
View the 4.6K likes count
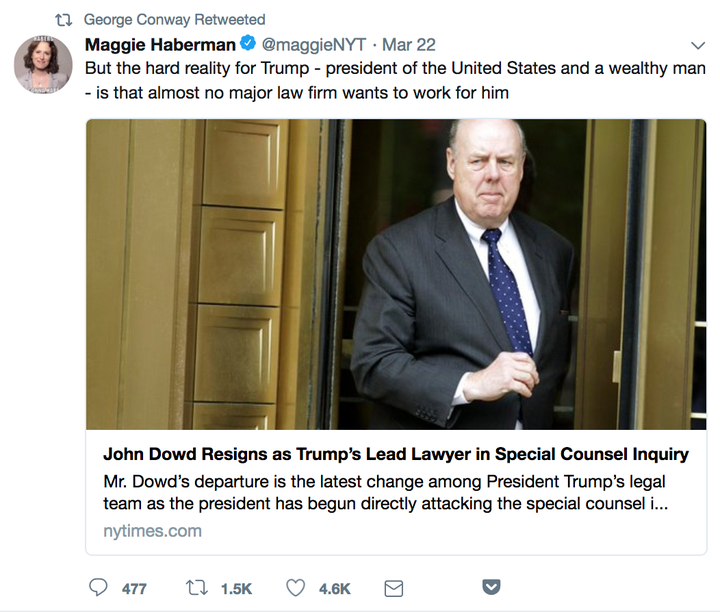[335, 589]
